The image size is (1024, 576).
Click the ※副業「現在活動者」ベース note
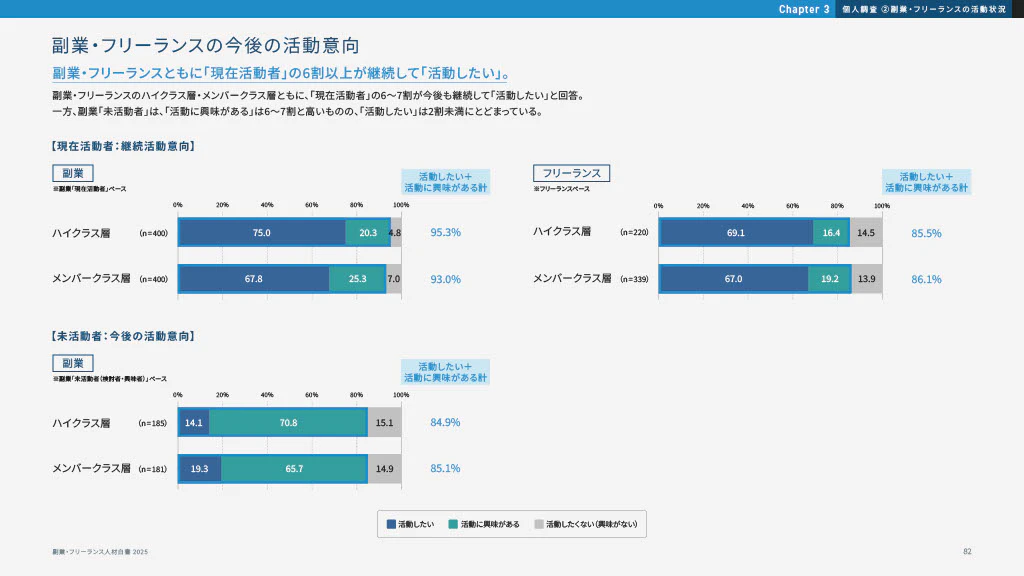coord(89,189)
